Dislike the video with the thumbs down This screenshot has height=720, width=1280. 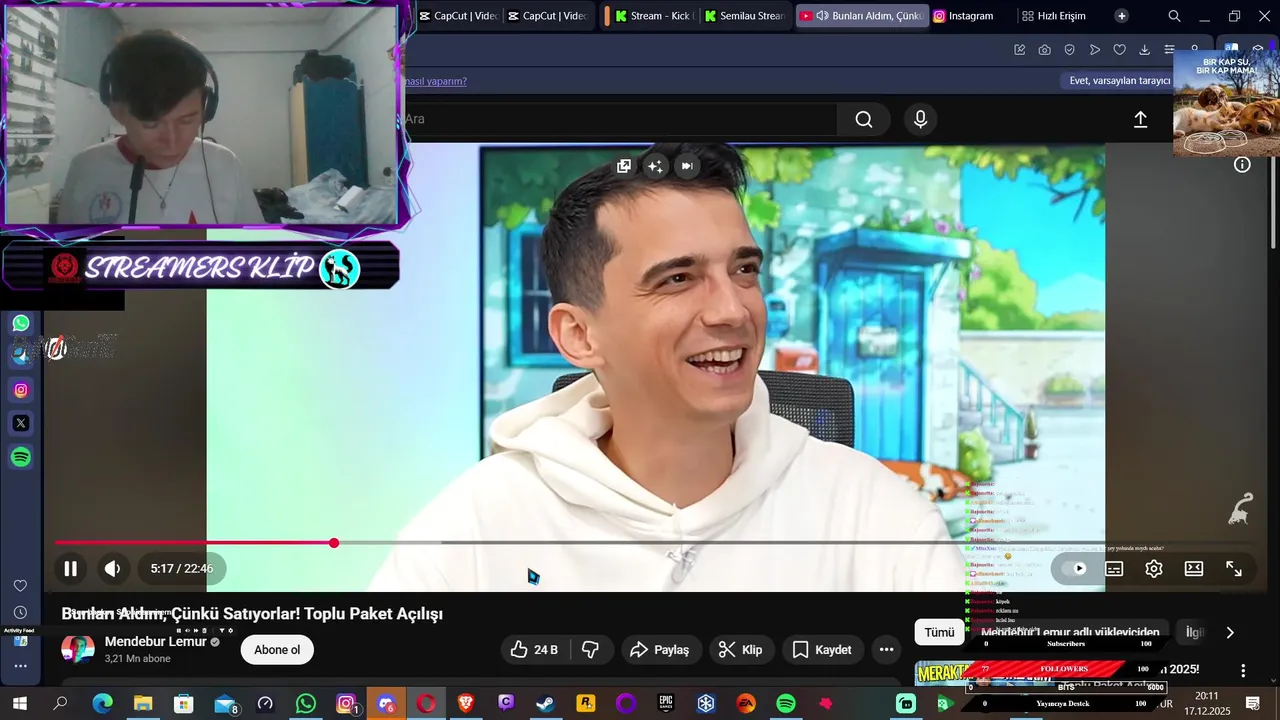590,650
